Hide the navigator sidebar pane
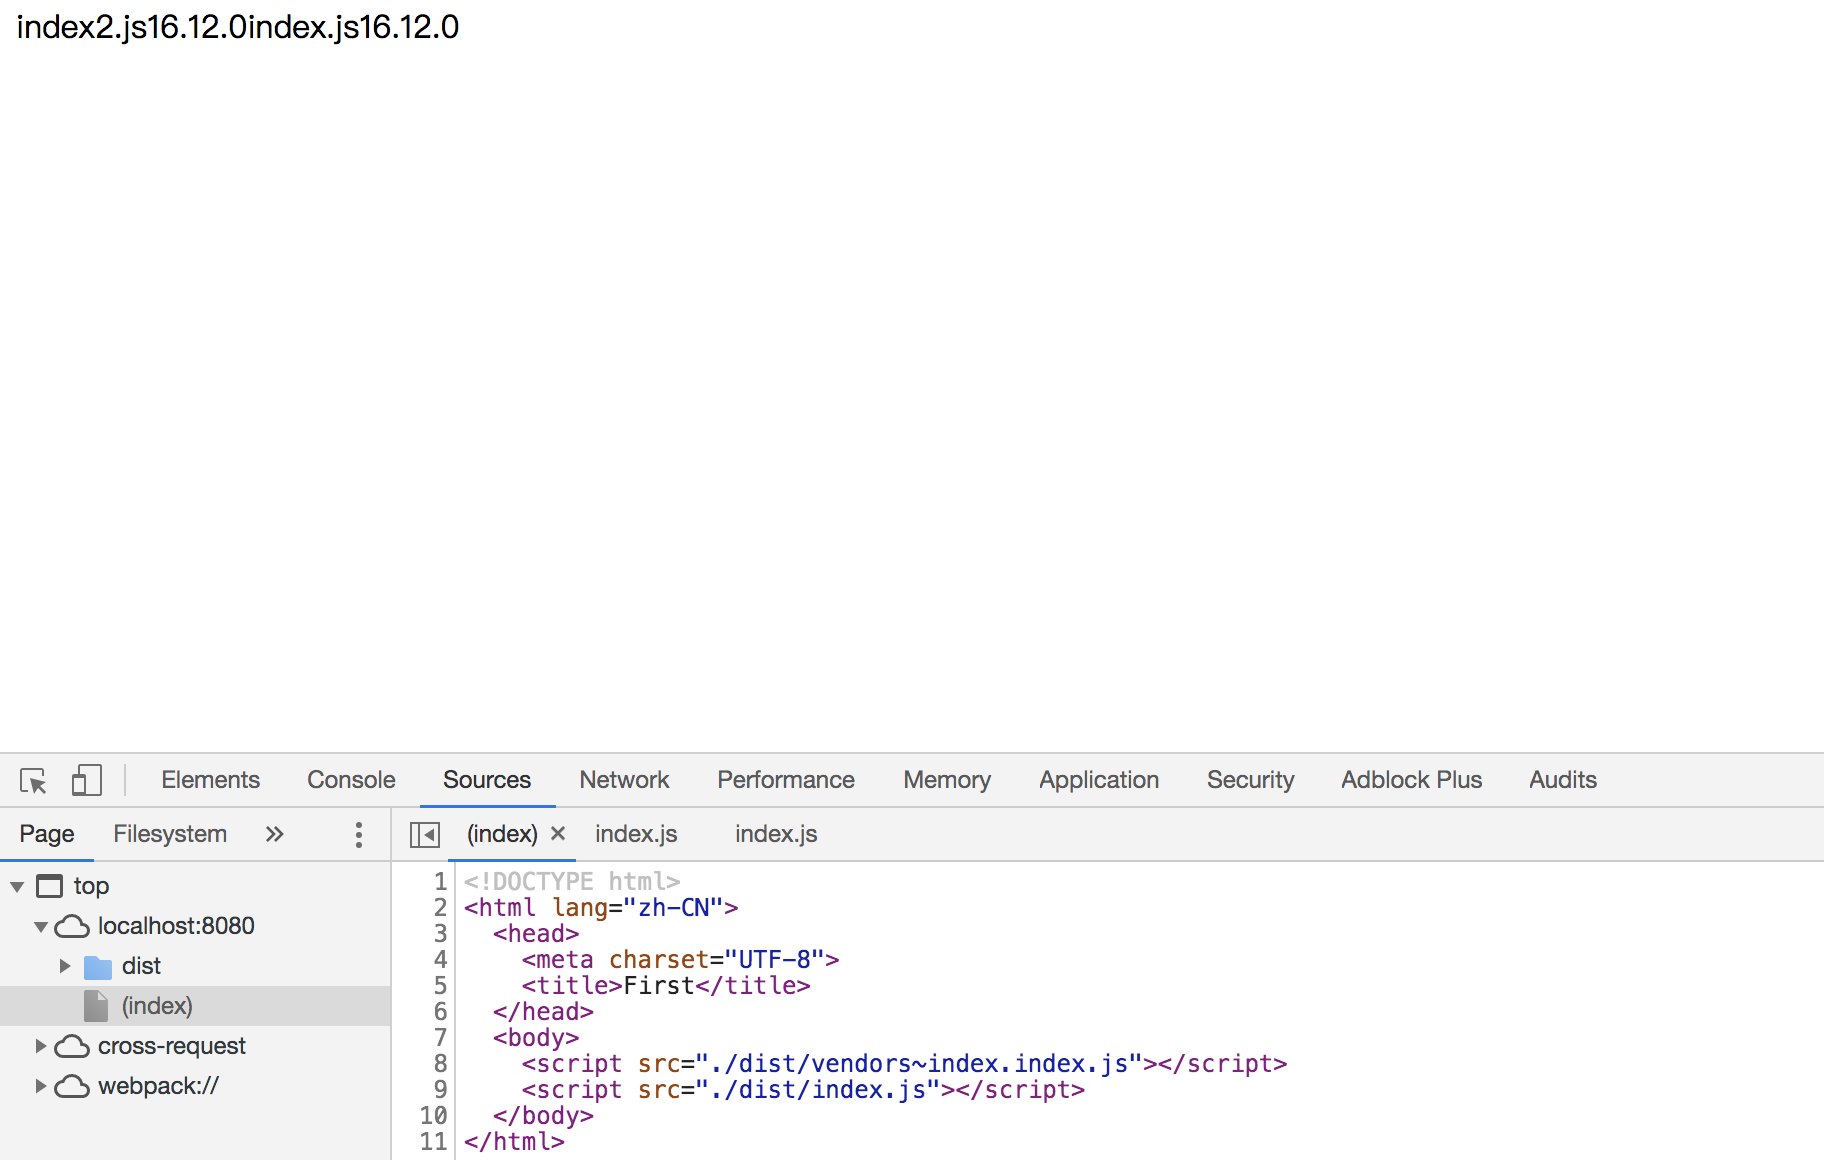1824x1160 pixels. (x=425, y=834)
